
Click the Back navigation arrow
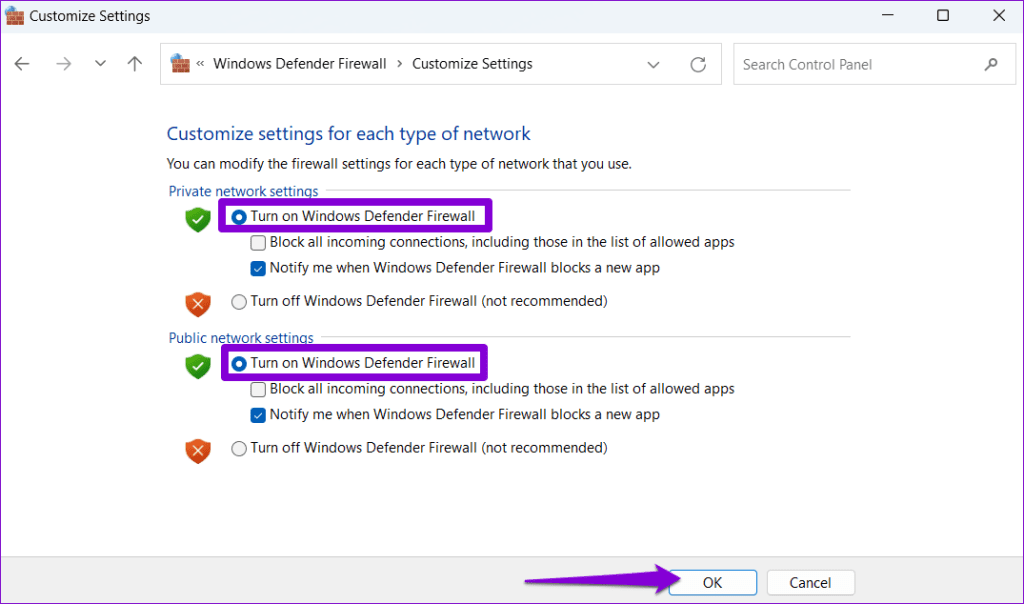[x=22, y=64]
